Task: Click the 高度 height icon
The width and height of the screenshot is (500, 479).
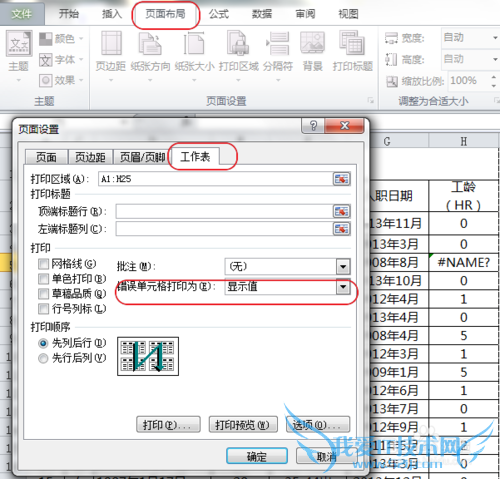Action: (x=391, y=60)
